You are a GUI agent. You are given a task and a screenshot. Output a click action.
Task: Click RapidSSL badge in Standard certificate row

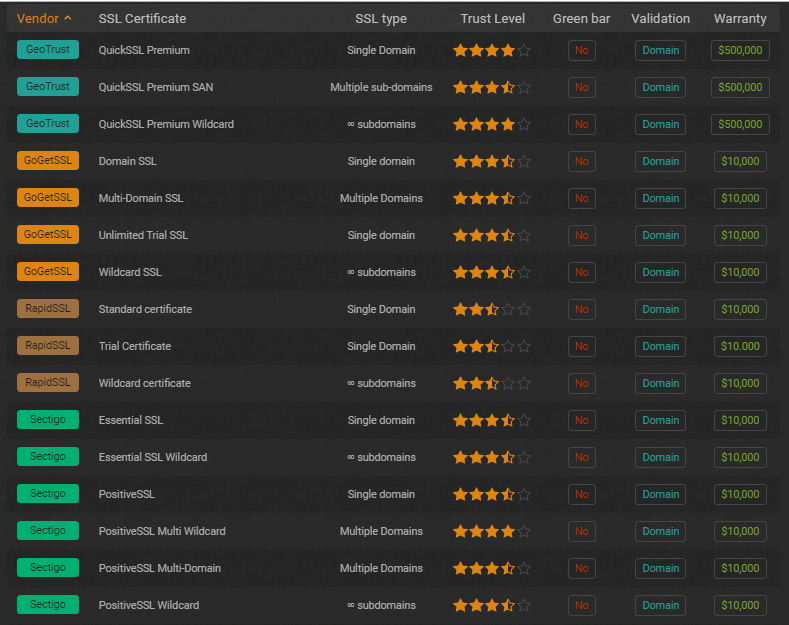(48, 308)
